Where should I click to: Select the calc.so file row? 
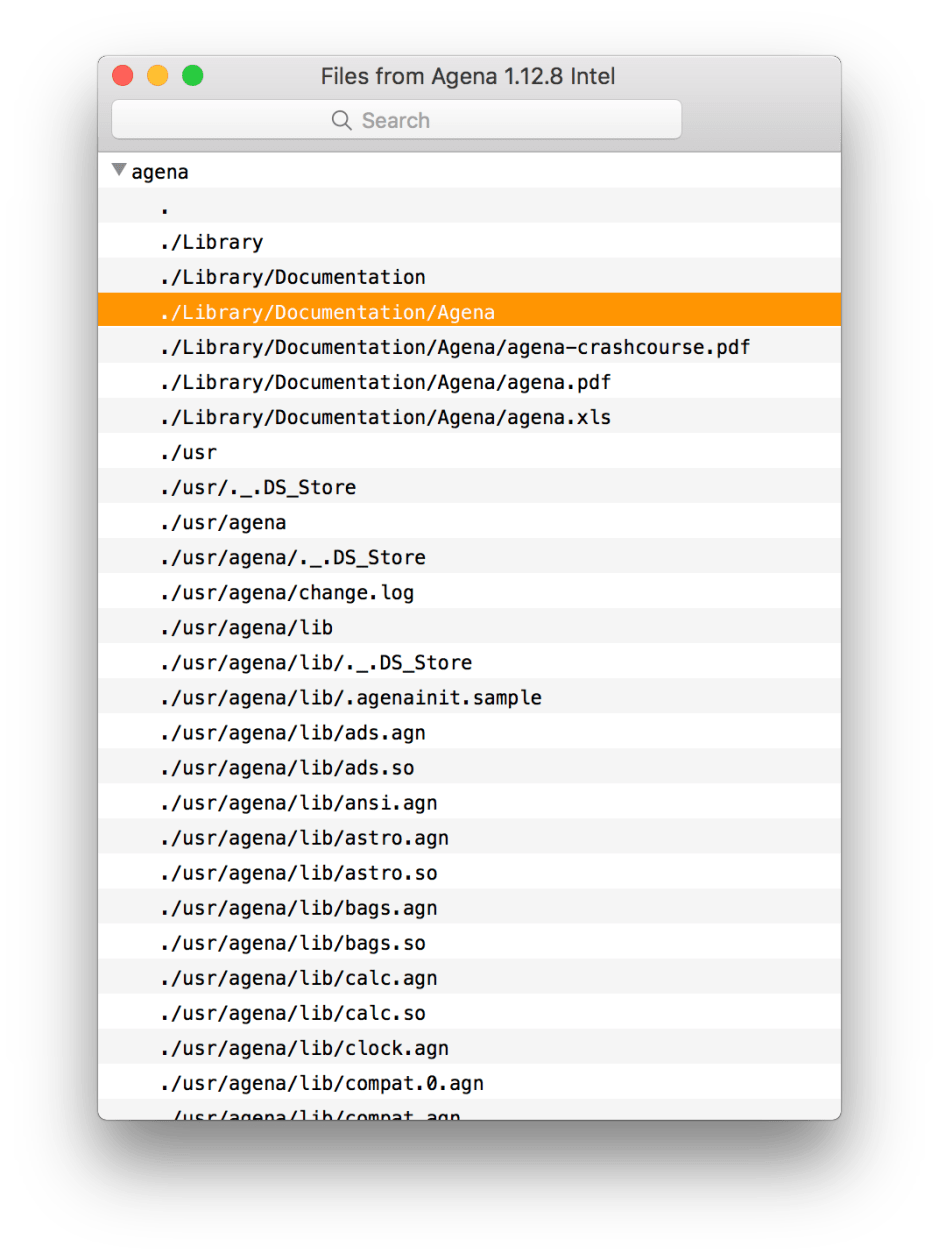coord(290,1012)
